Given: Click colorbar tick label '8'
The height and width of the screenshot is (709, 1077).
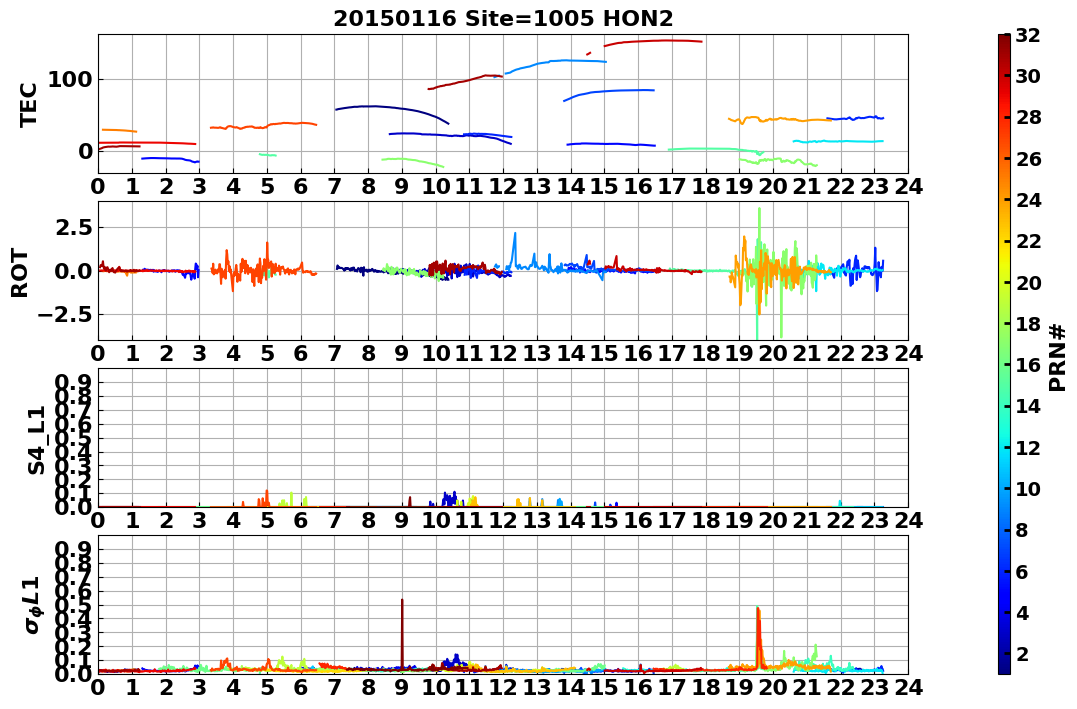Looking at the screenshot, I should pos(1022,530).
